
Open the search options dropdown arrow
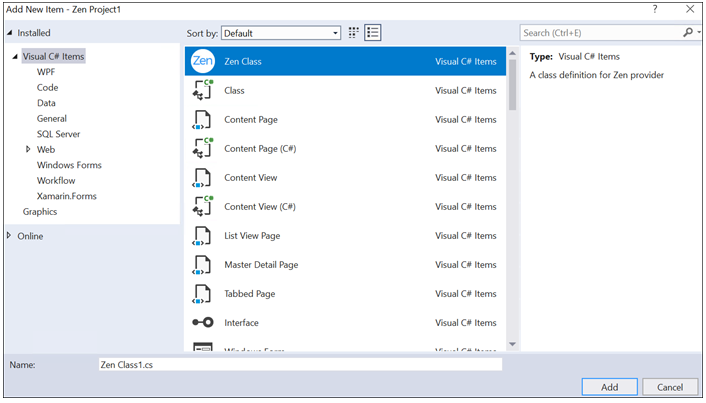(699, 32)
